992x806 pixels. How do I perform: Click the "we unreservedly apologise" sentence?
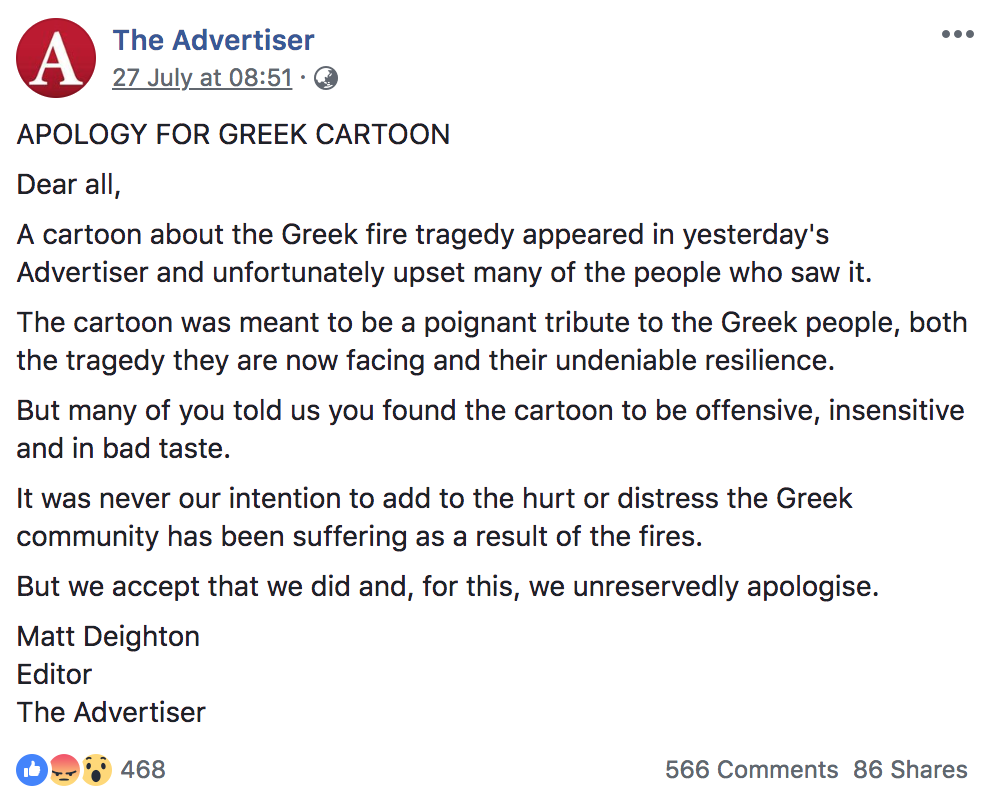tap(448, 586)
